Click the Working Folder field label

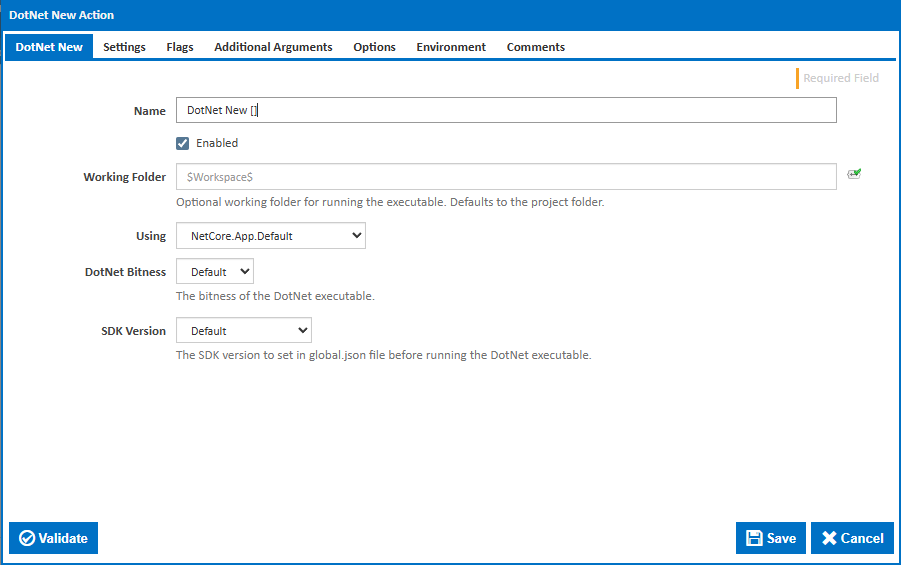tap(125, 177)
